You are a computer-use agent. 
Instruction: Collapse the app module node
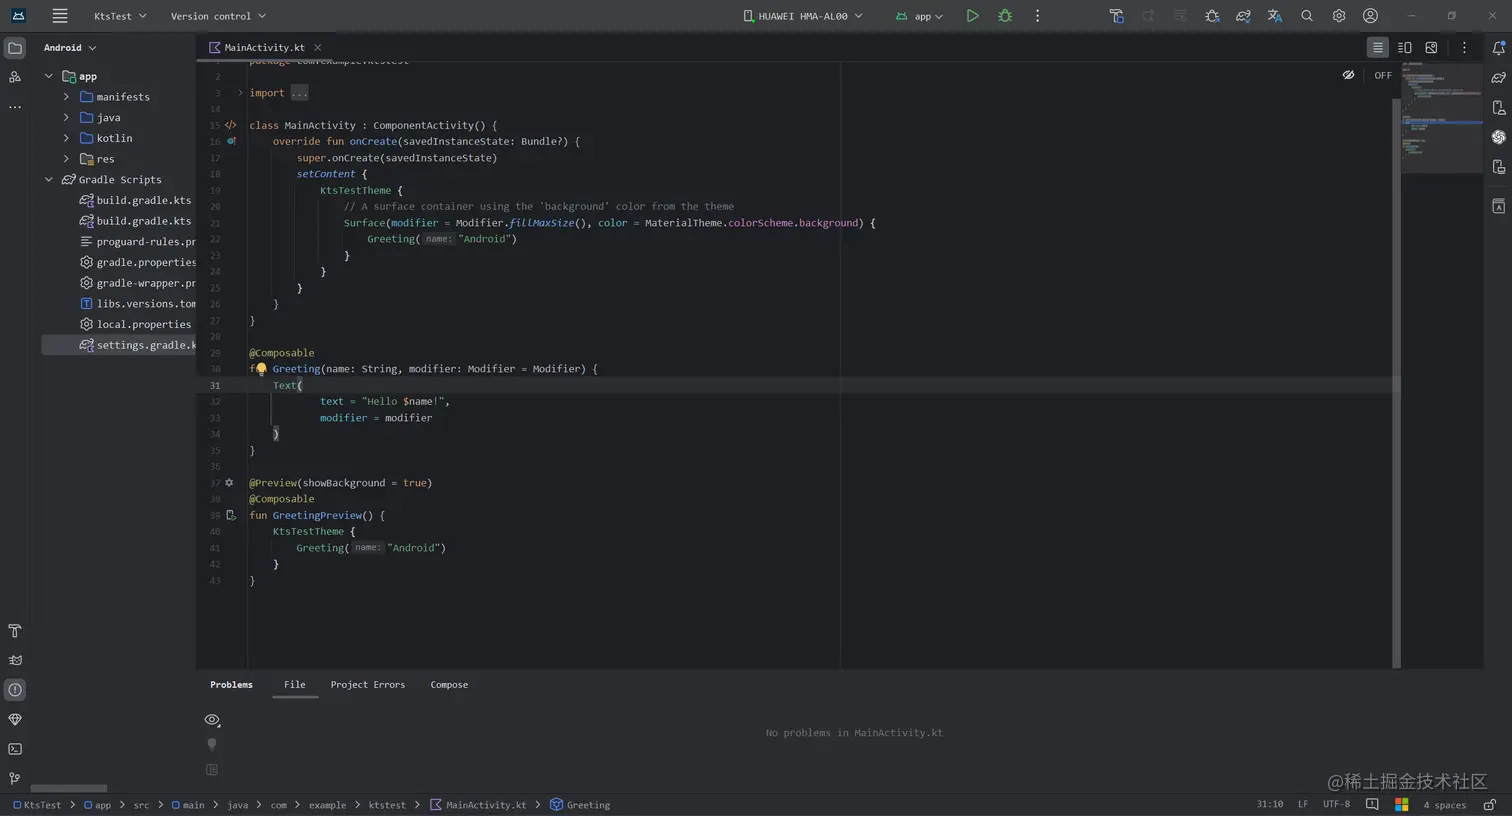(48, 76)
